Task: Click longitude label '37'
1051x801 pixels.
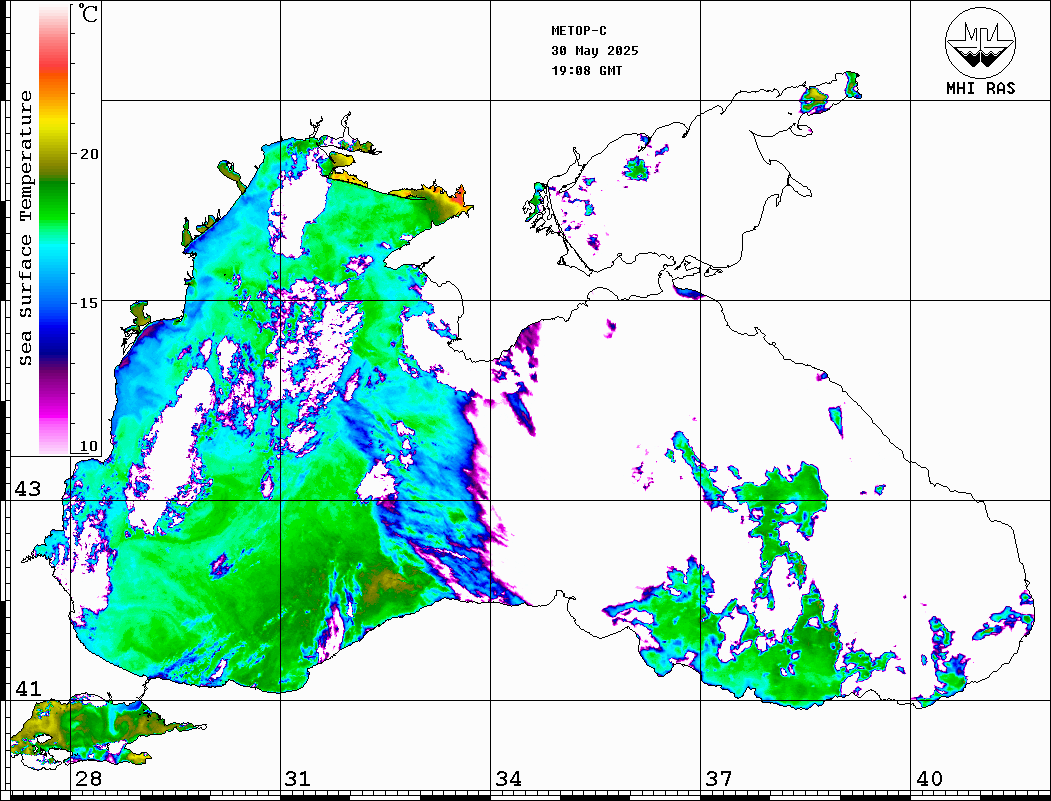Action: (719, 779)
